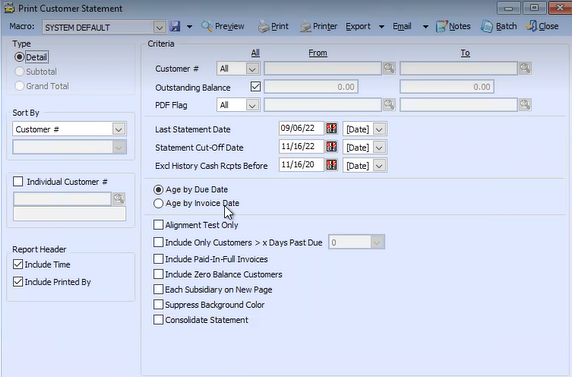
Task: Click the Export toolbar item
Action: pyautogui.click(x=358, y=26)
